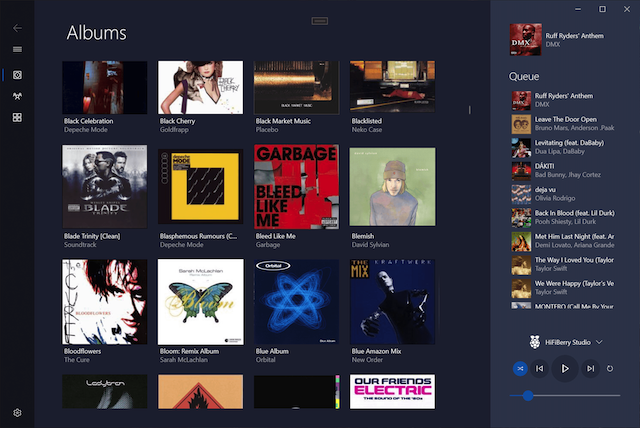Open the Blue Album cover by Orbital

pos(296,301)
